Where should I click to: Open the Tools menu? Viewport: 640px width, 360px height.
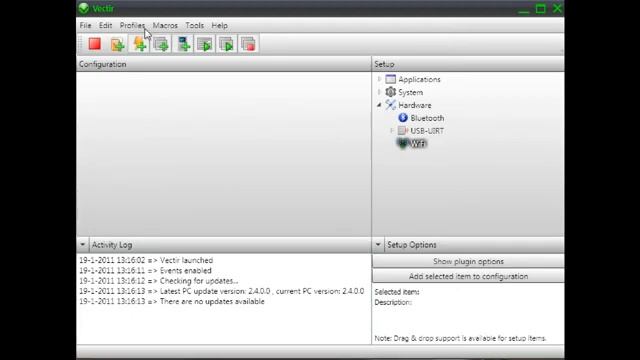194,25
